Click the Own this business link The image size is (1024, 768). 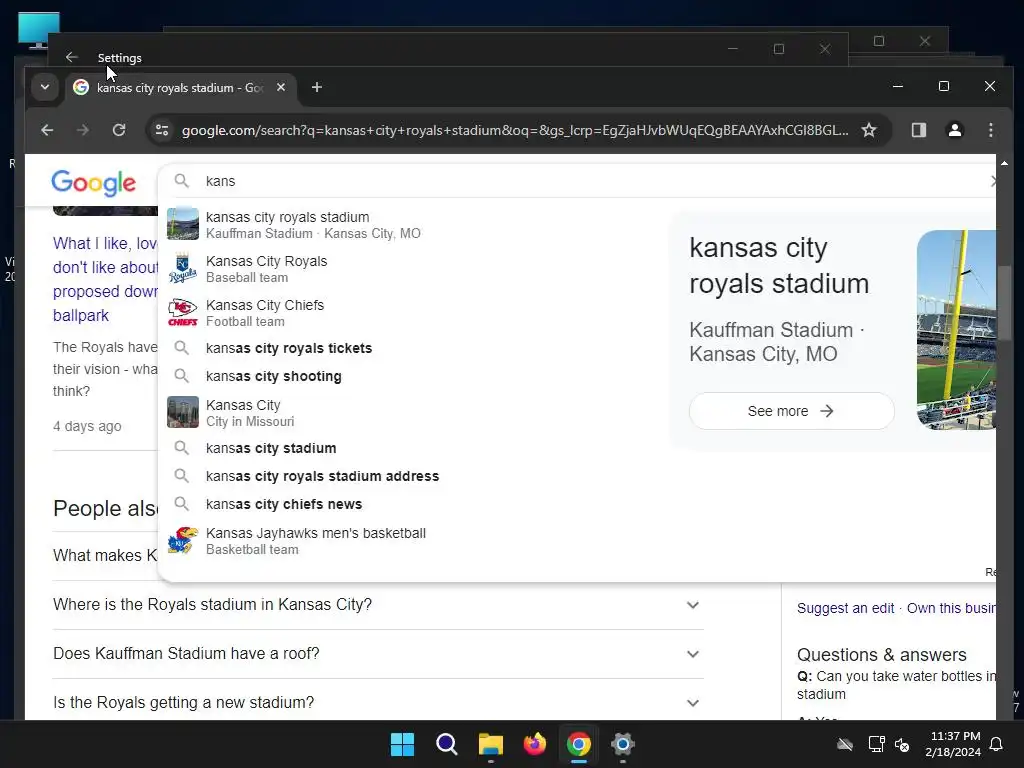952,608
